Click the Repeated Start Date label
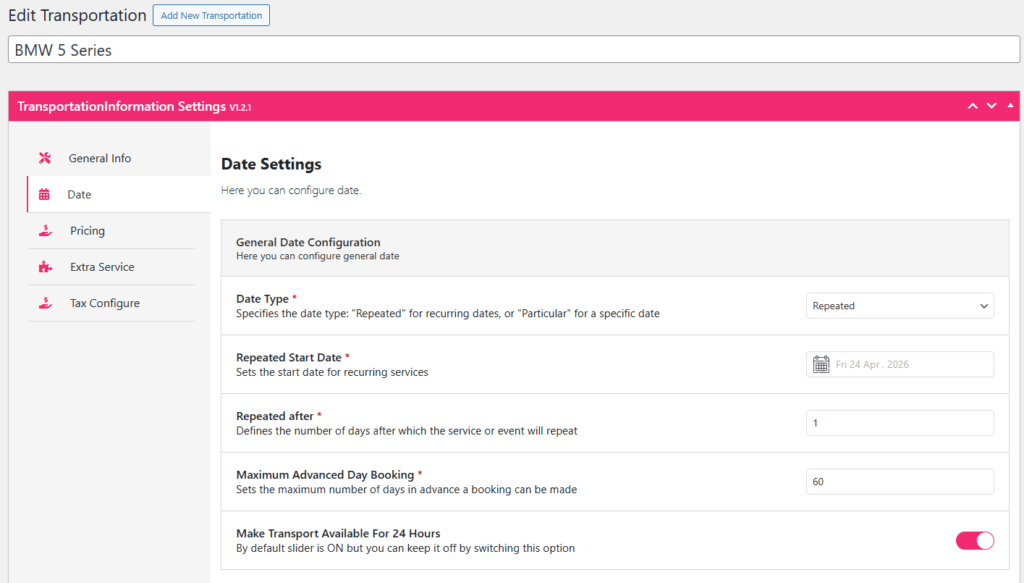The height and width of the screenshot is (583, 1024). [289, 357]
